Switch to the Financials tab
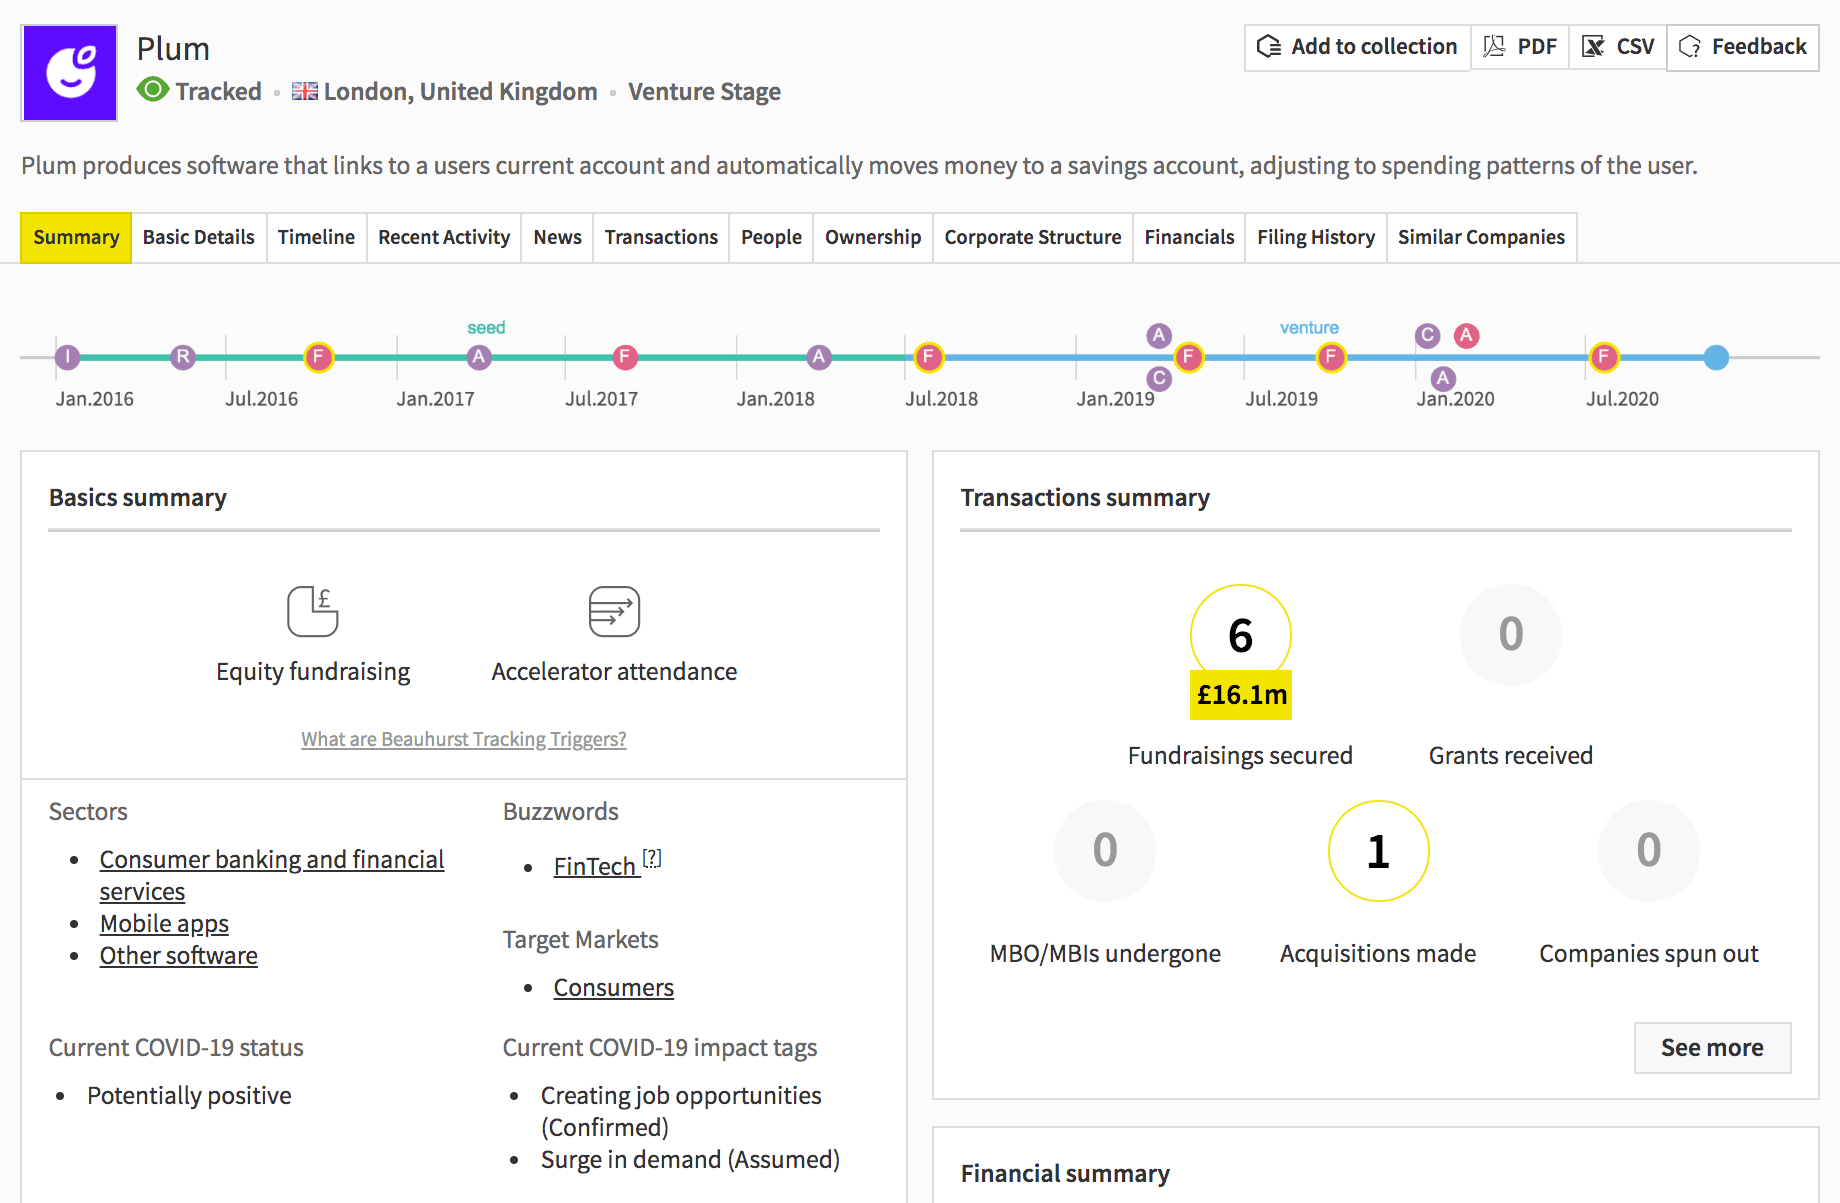The width and height of the screenshot is (1840, 1203). pyautogui.click(x=1189, y=237)
